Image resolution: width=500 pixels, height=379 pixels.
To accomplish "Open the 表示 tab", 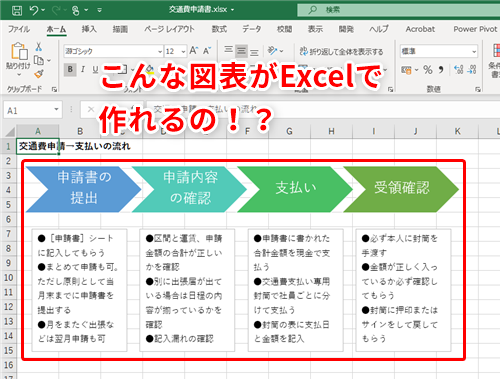I will [x=315, y=29].
